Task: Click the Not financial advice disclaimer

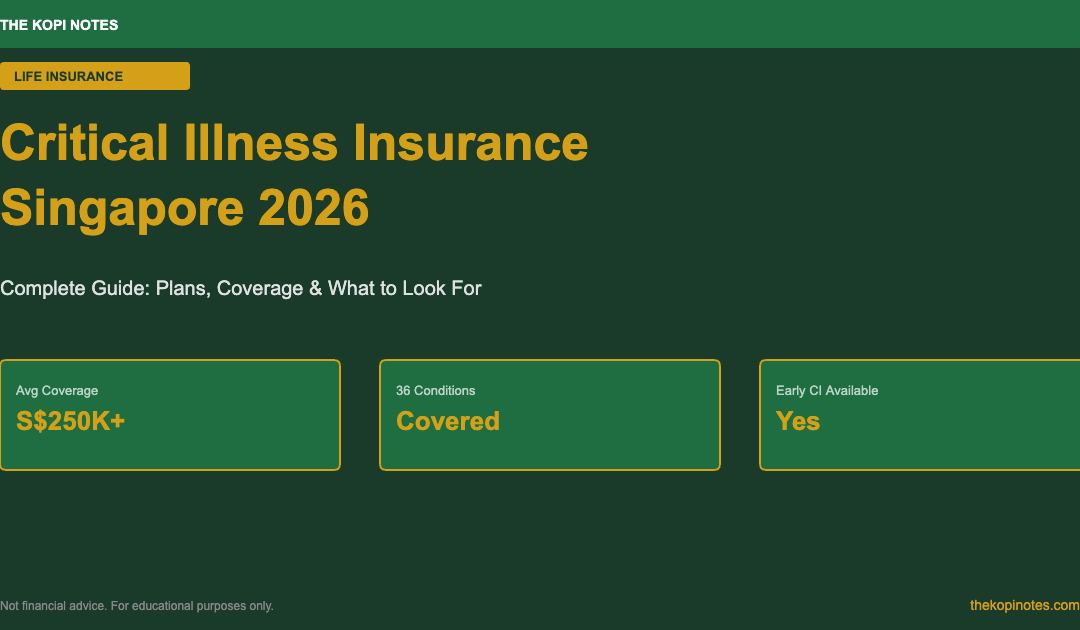Action: click(136, 606)
